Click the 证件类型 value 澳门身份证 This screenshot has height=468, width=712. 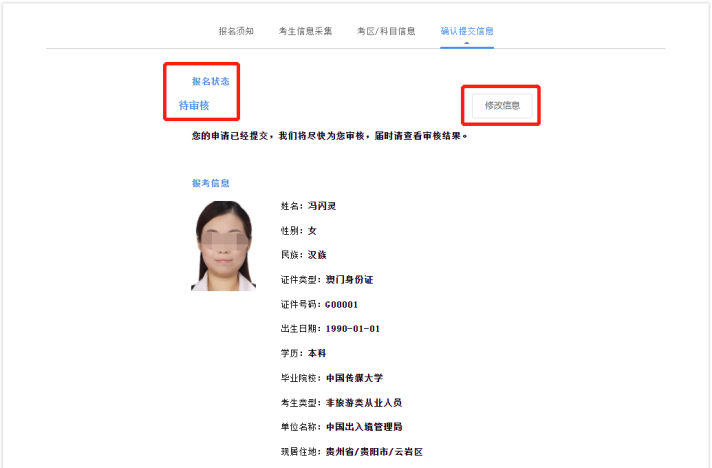pos(349,280)
